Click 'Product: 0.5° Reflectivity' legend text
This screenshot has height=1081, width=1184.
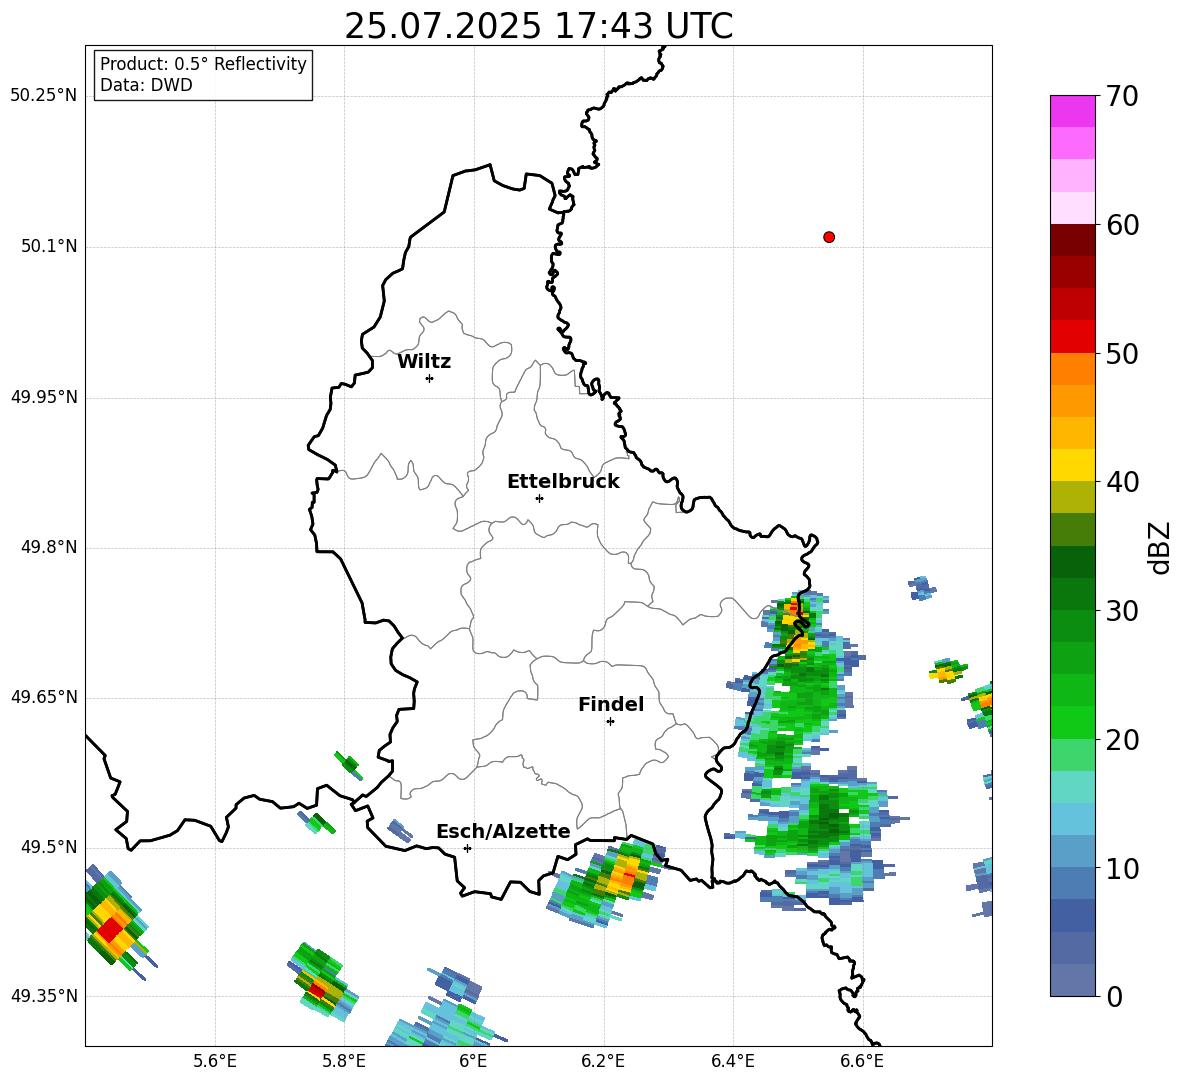coord(203,63)
